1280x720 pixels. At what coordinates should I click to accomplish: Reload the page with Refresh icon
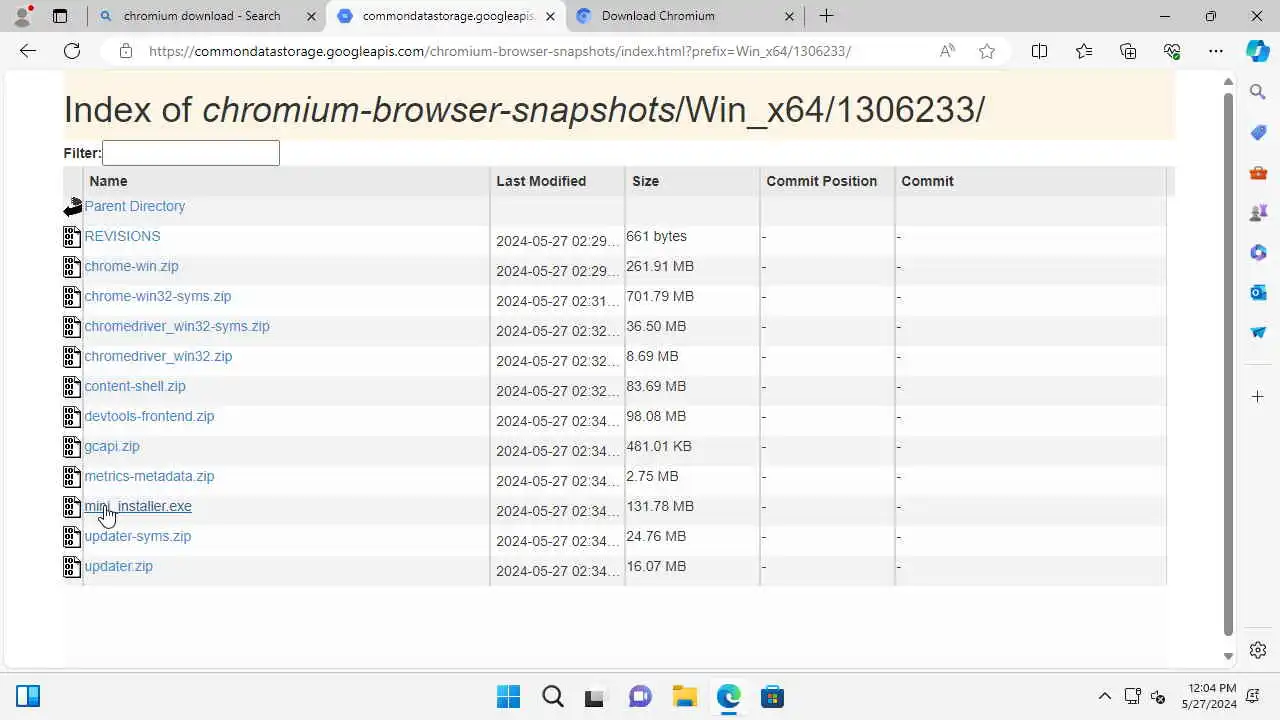click(72, 51)
